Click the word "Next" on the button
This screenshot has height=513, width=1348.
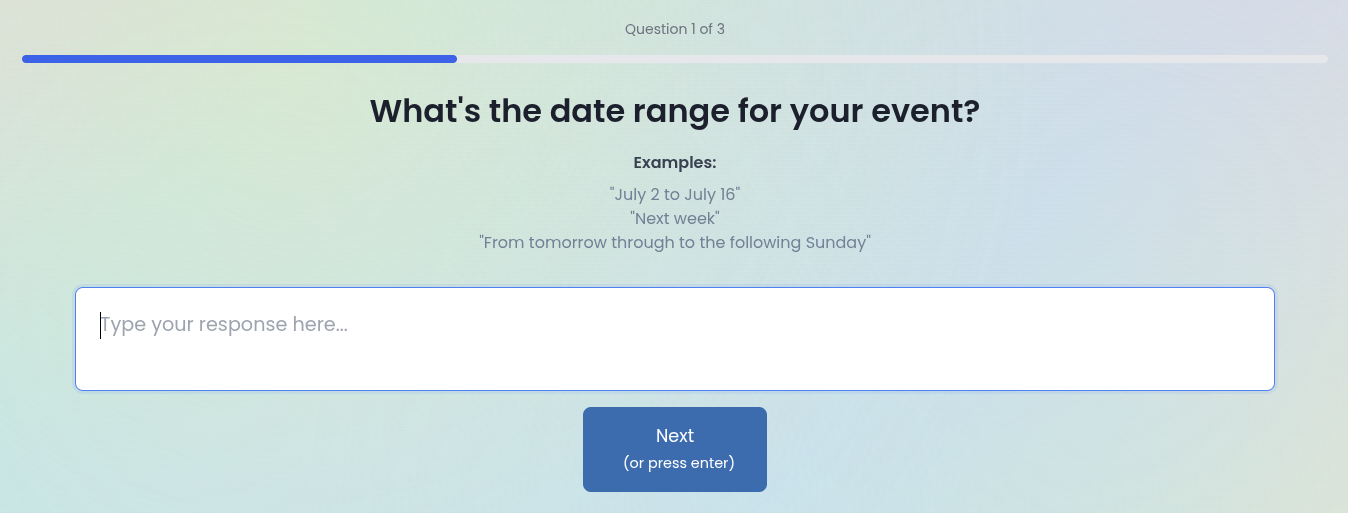point(674,436)
